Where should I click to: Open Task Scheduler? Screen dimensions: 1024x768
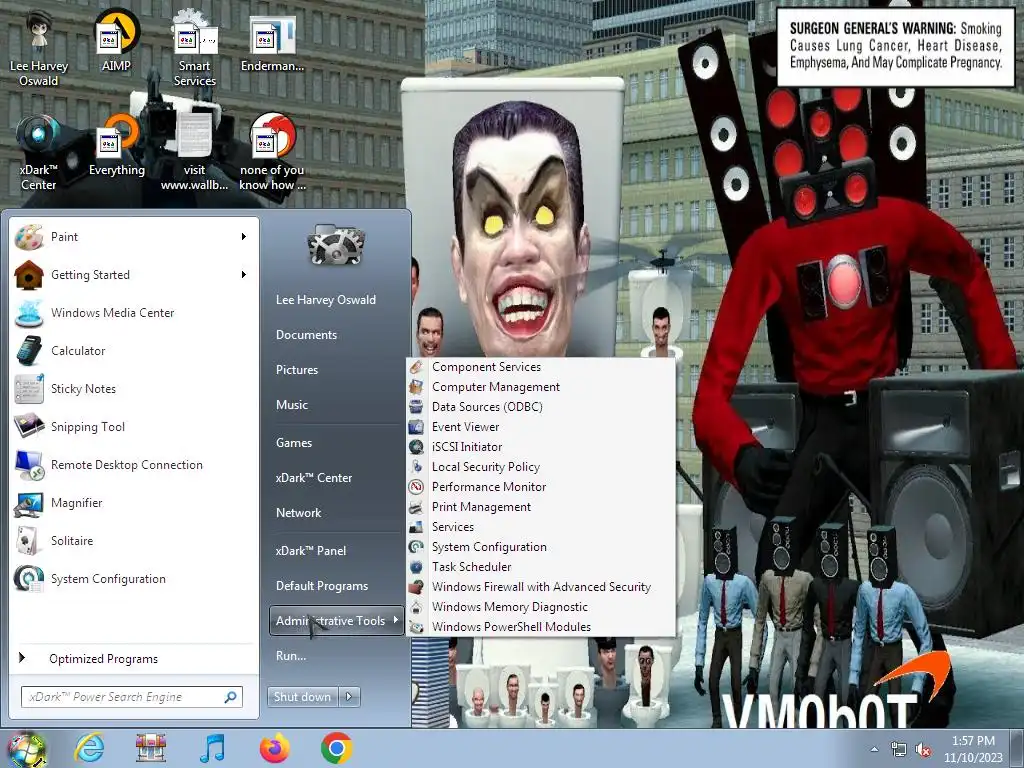click(541, 567)
